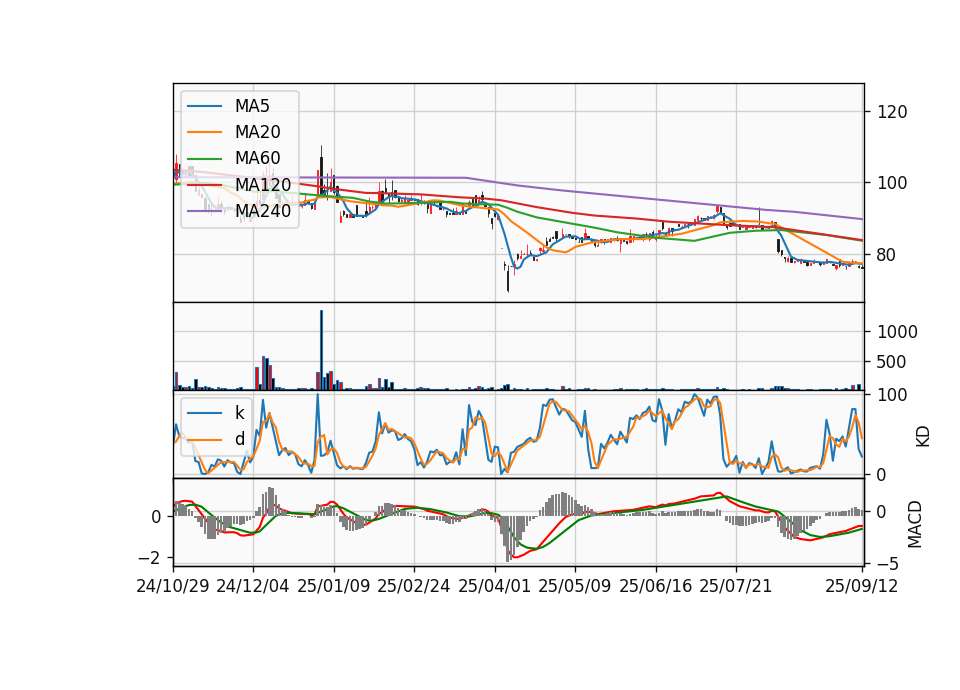Click the 25/05/09 date label
Screen dimensions: 960x690
tap(575, 587)
